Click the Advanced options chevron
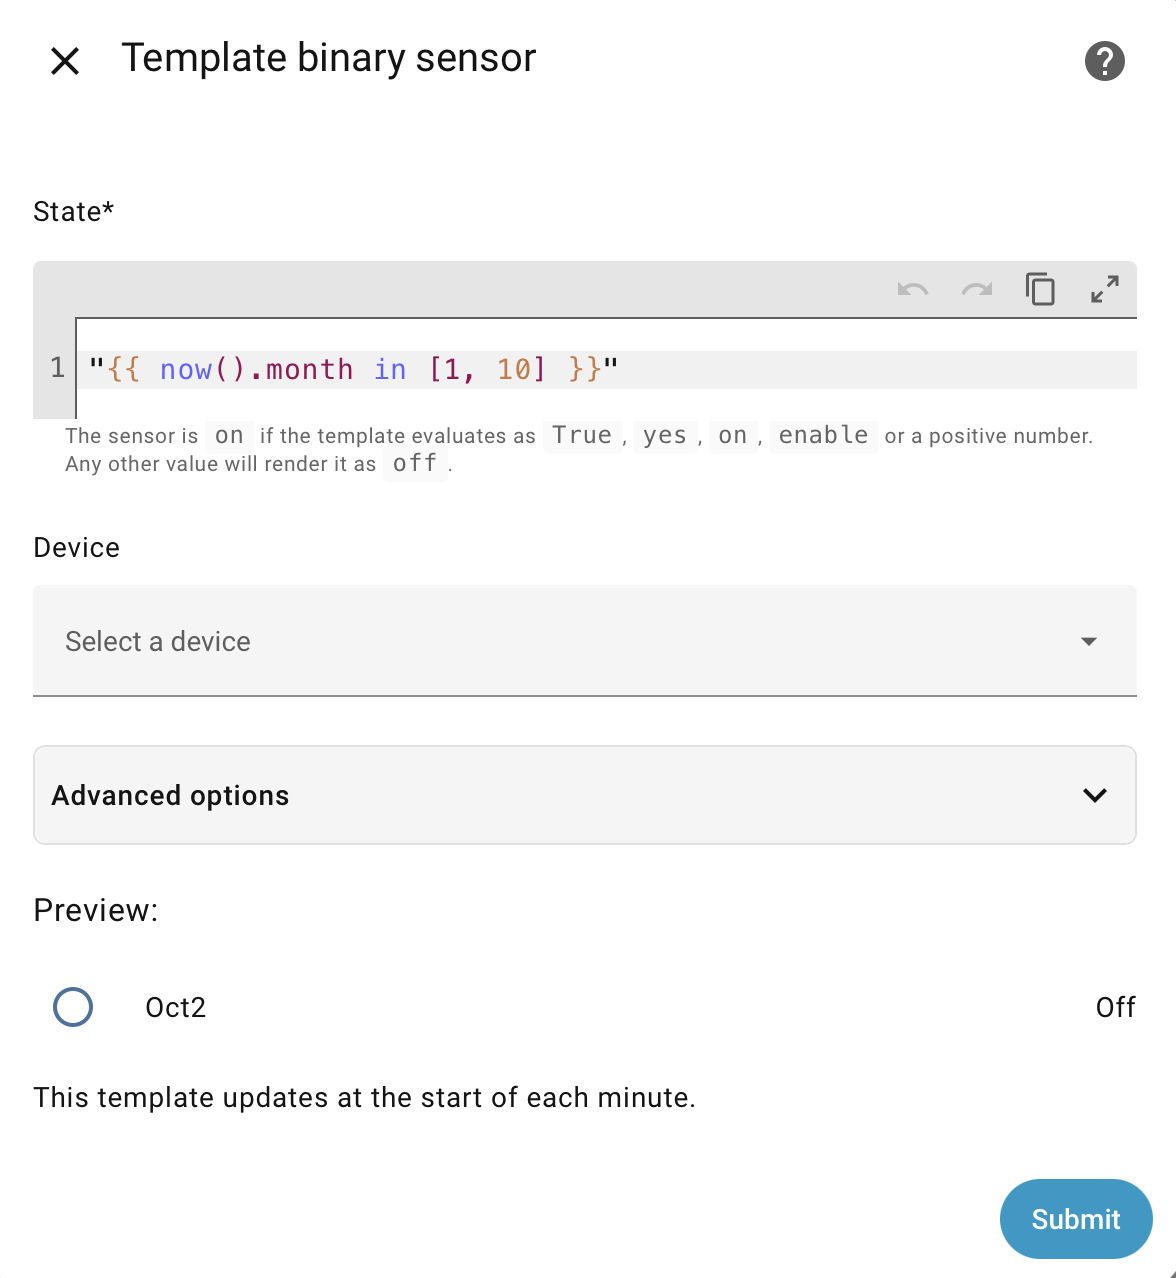 (x=1095, y=795)
